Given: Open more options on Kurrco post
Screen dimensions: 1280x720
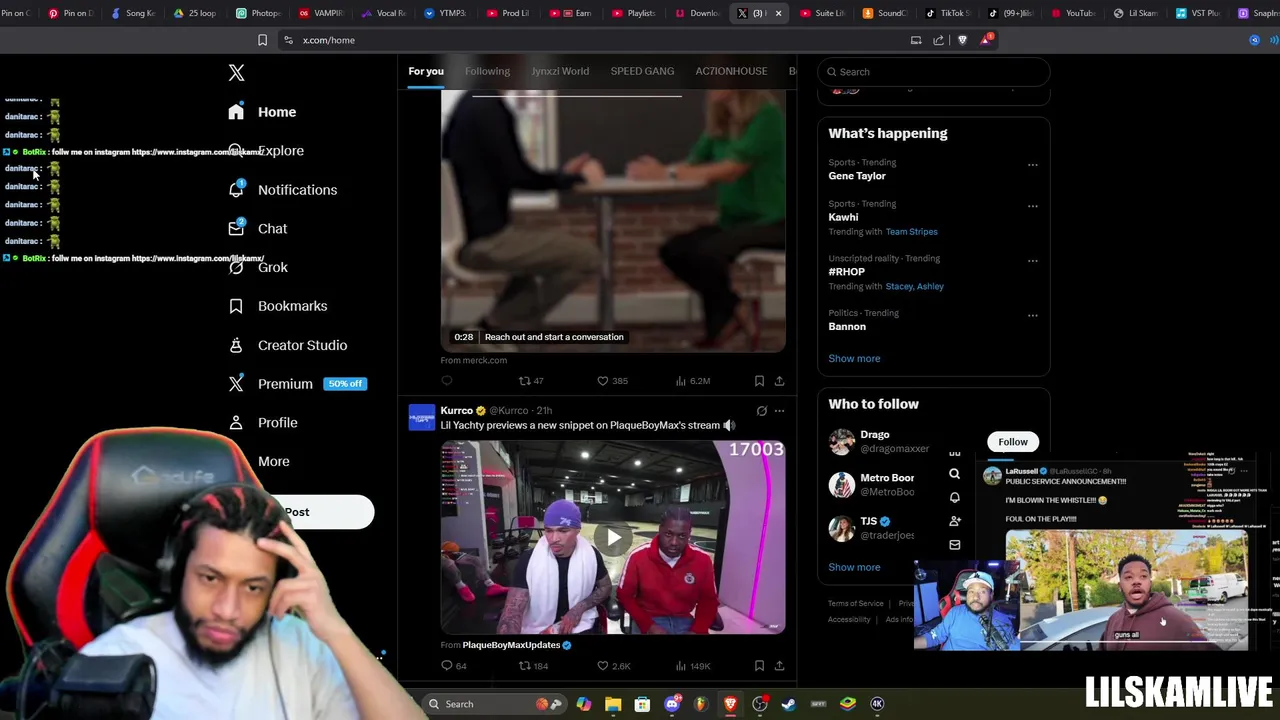Looking at the screenshot, I should 779,411.
